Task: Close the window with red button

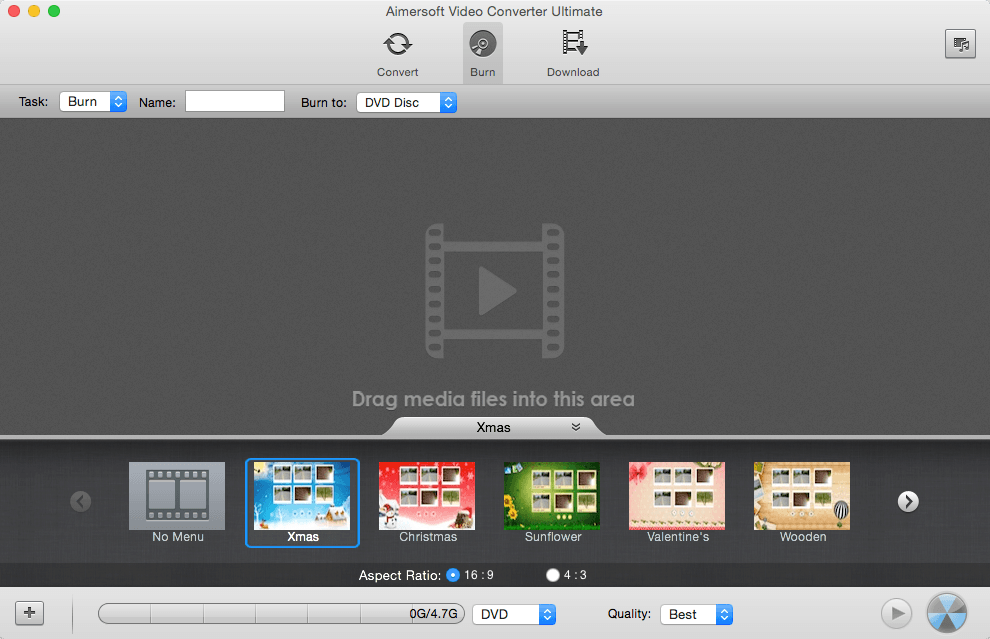Action: pyautogui.click(x=13, y=11)
